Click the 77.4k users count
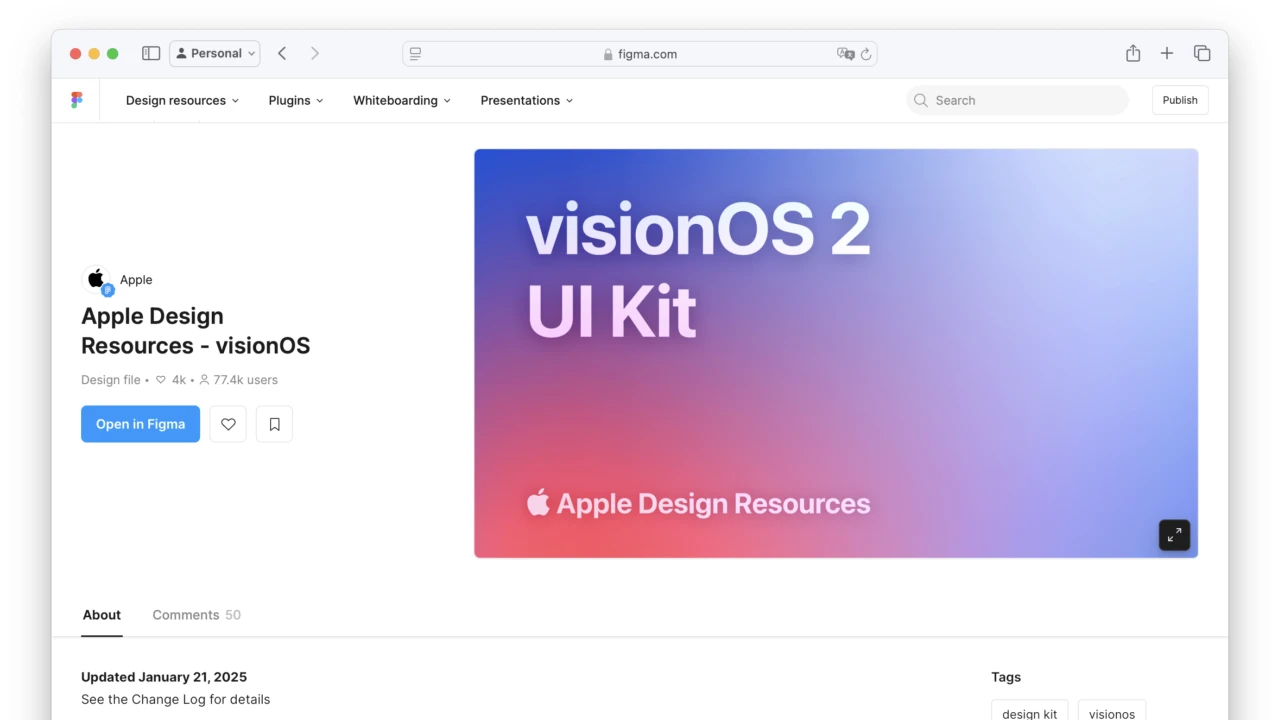Image resolution: width=1280 pixels, height=720 pixels. [238, 380]
